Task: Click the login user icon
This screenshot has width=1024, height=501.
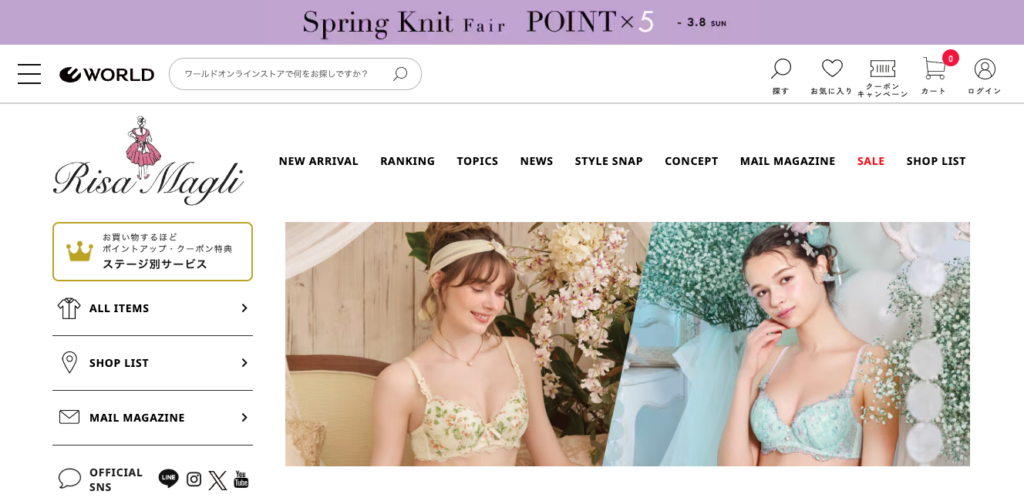Action: [x=984, y=69]
